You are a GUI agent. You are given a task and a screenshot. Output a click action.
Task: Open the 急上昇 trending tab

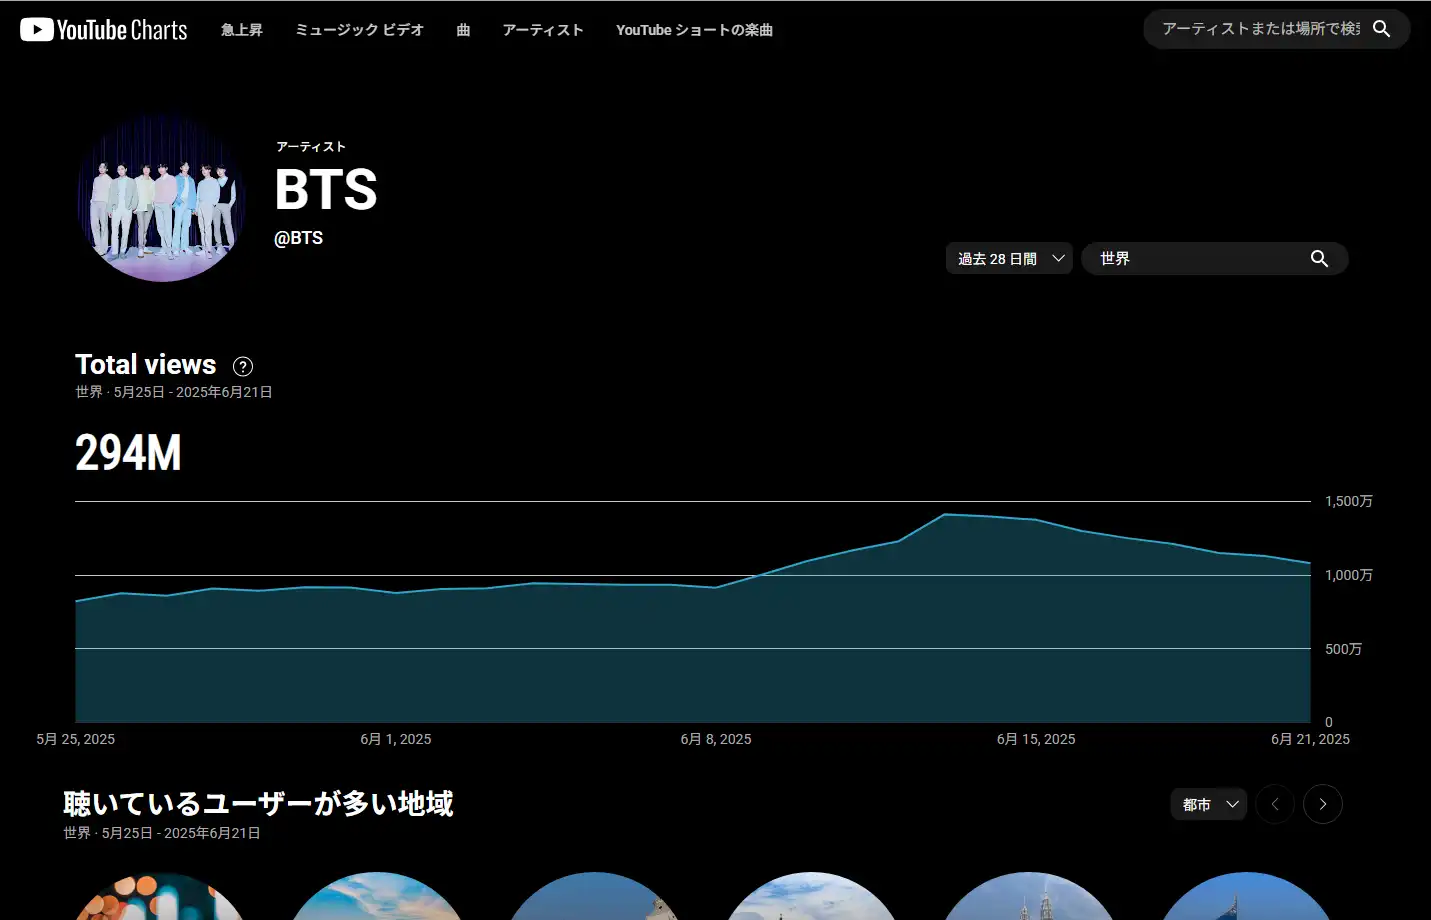[x=242, y=30]
